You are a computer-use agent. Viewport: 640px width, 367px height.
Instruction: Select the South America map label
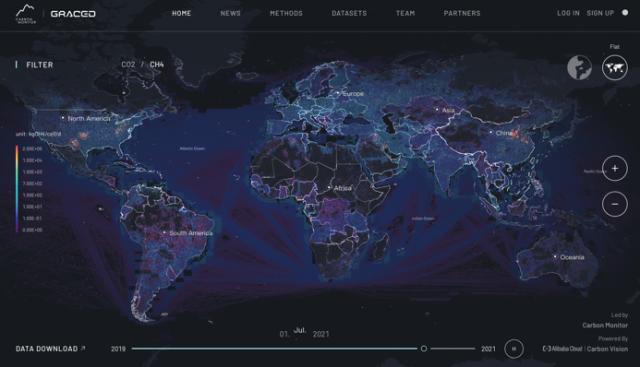coord(191,233)
